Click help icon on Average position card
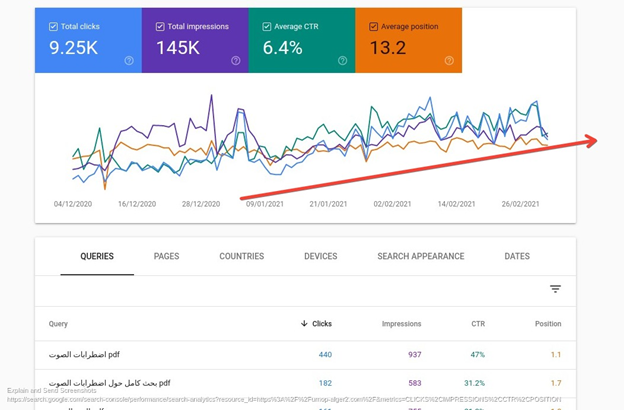Viewport: 624px width, 410px height. pos(449,61)
